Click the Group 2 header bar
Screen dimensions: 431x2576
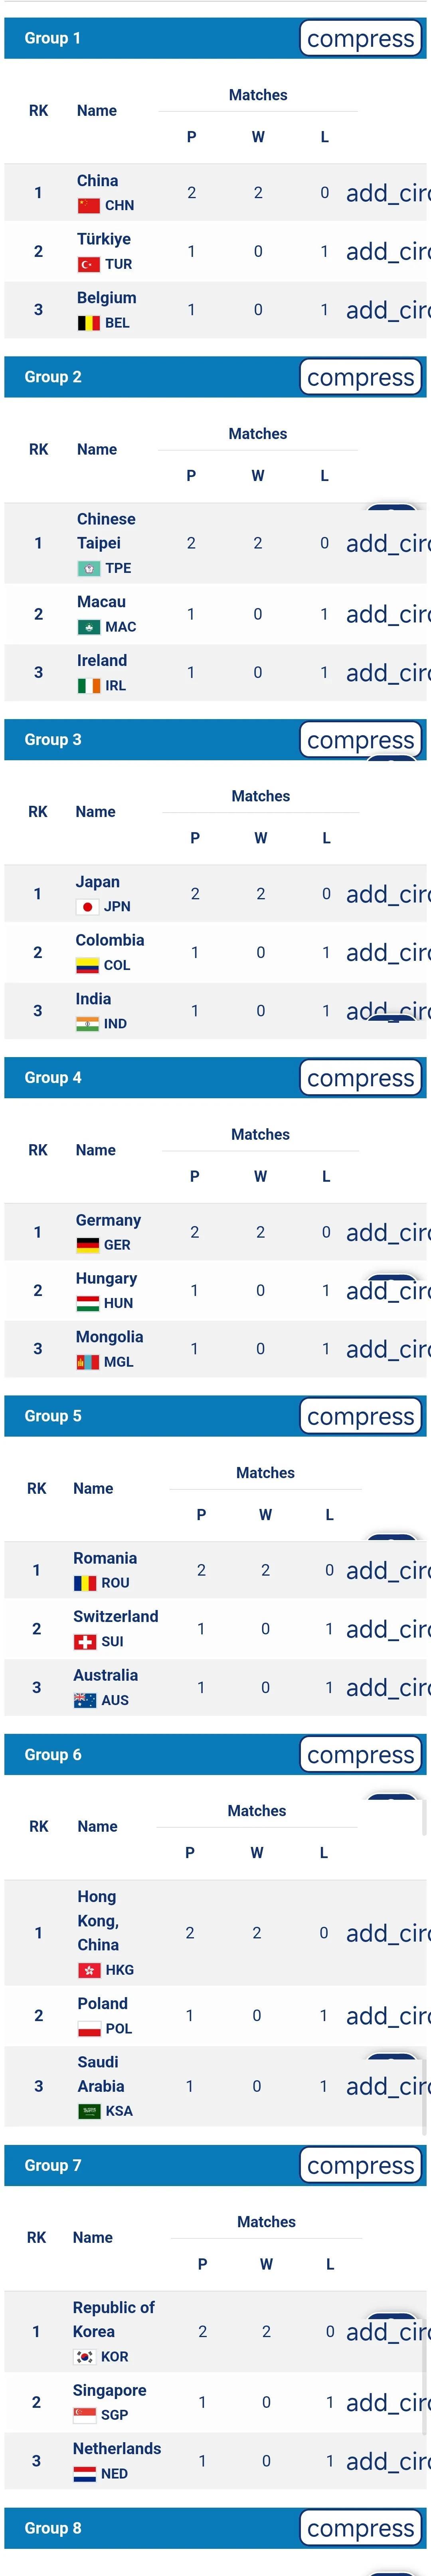tap(150, 377)
